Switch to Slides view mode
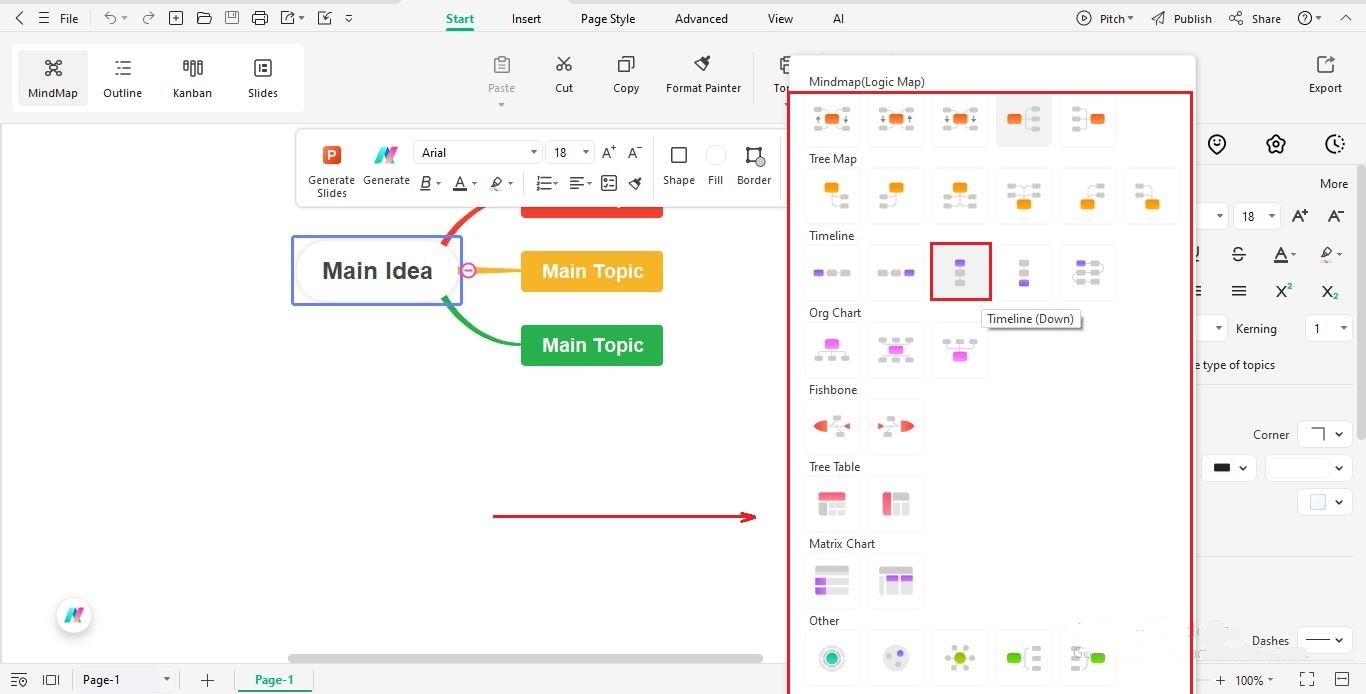Image resolution: width=1366 pixels, height=694 pixels. (263, 78)
